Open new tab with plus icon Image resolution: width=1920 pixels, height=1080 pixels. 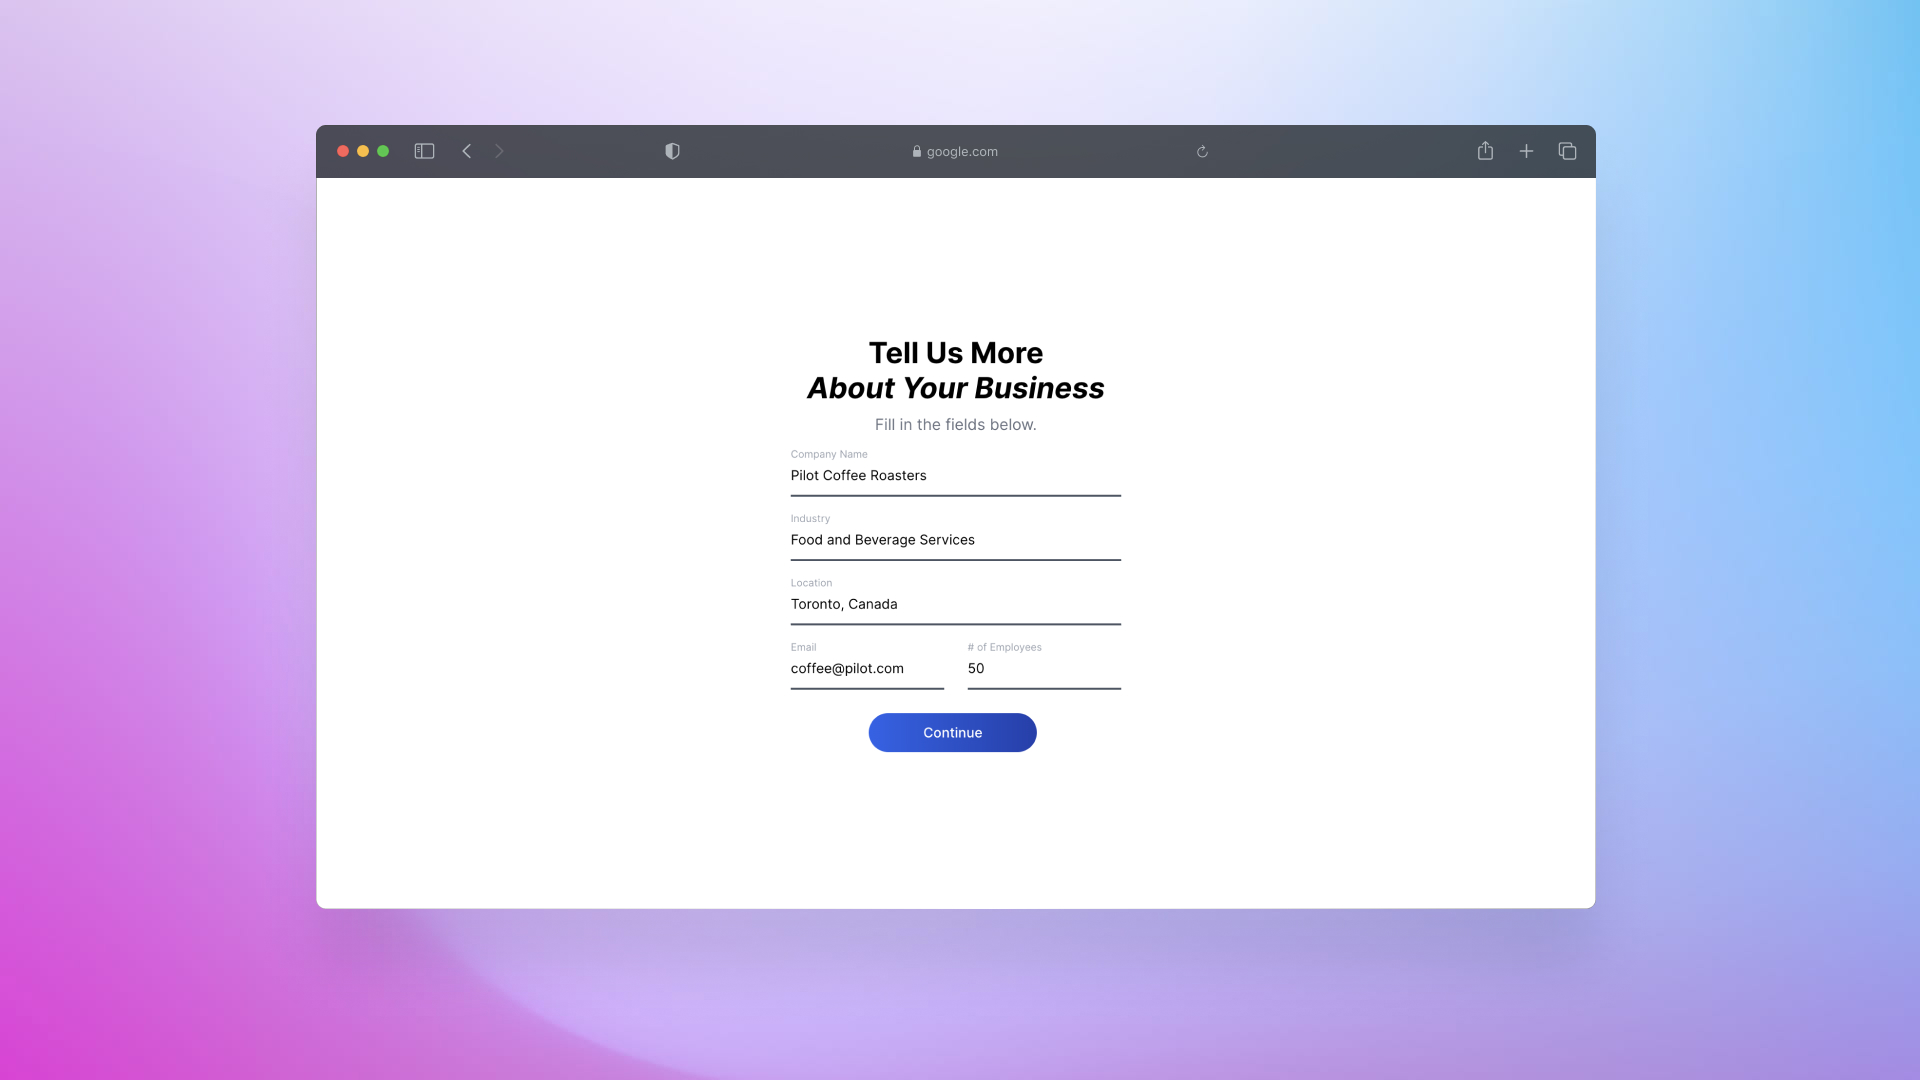(x=1526, y=151)
